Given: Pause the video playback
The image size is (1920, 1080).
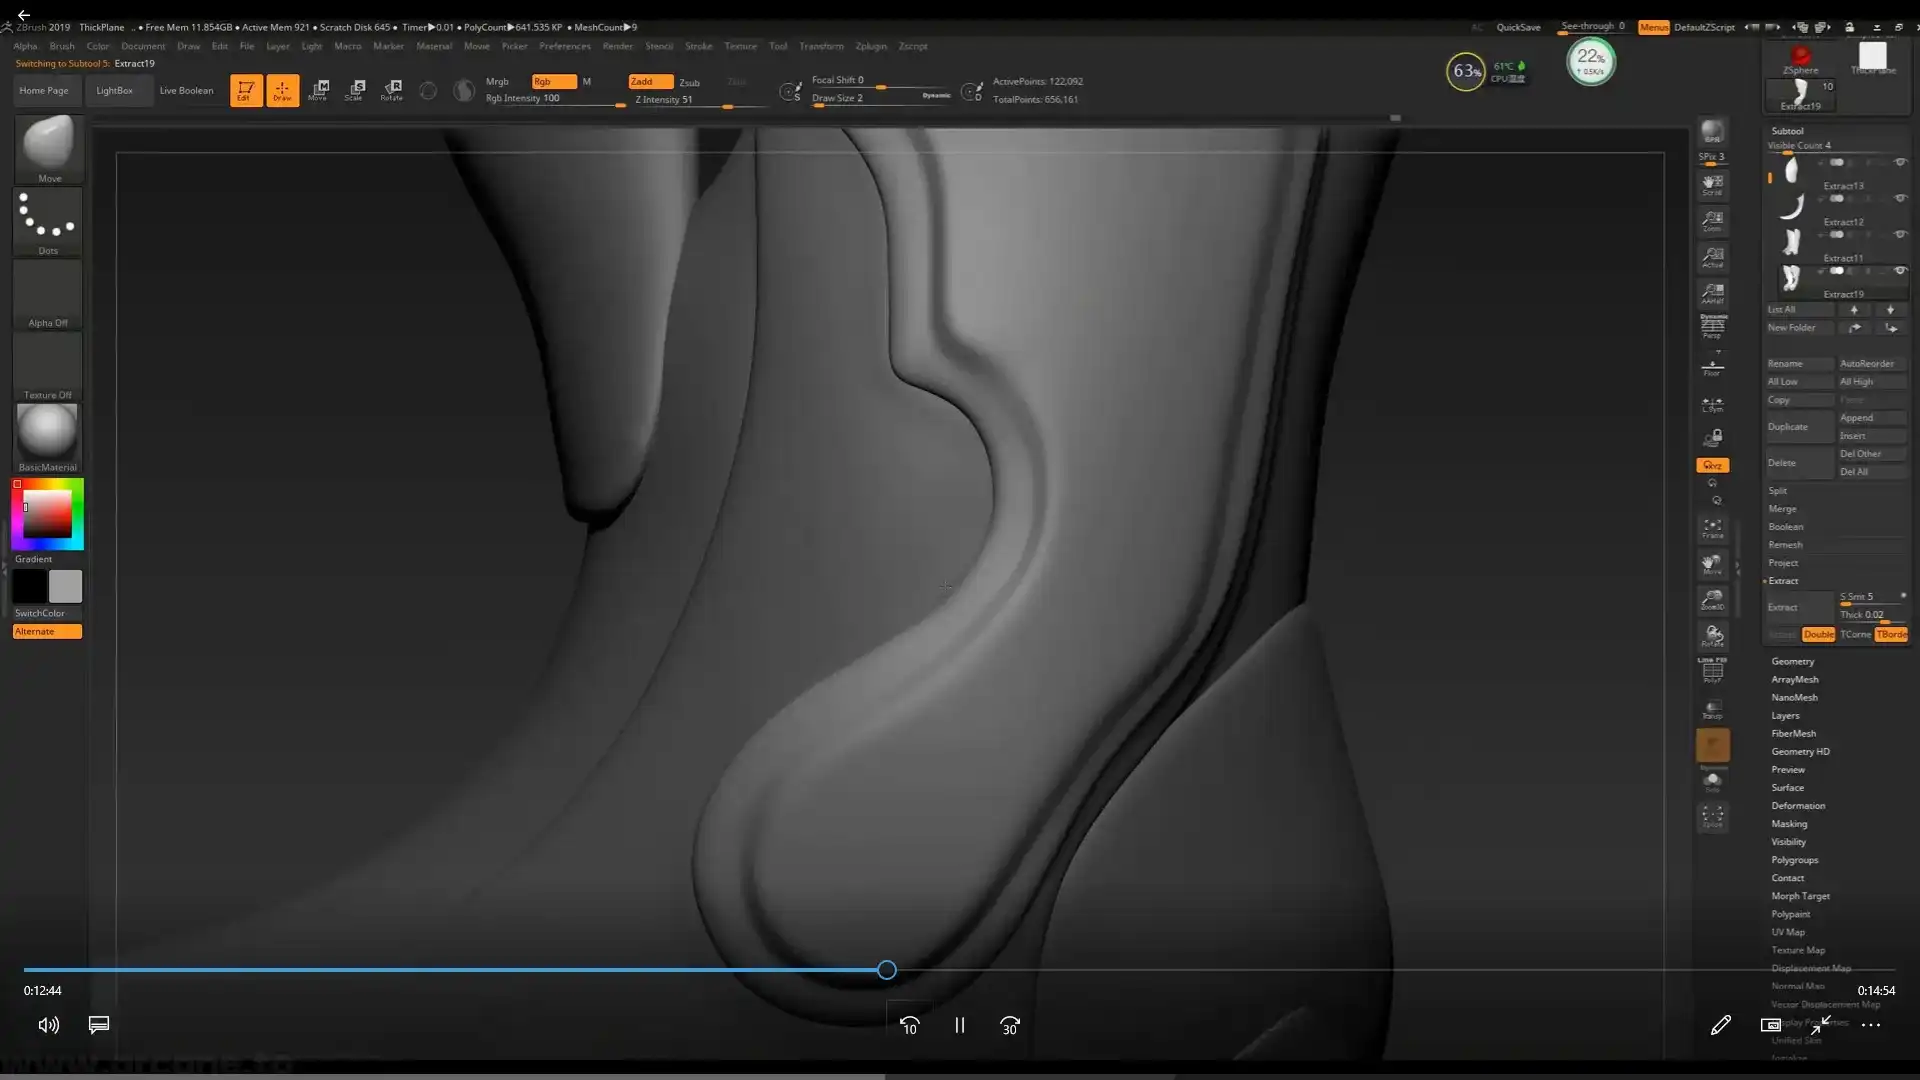Looking at the screenshot, I should 959,1025.
